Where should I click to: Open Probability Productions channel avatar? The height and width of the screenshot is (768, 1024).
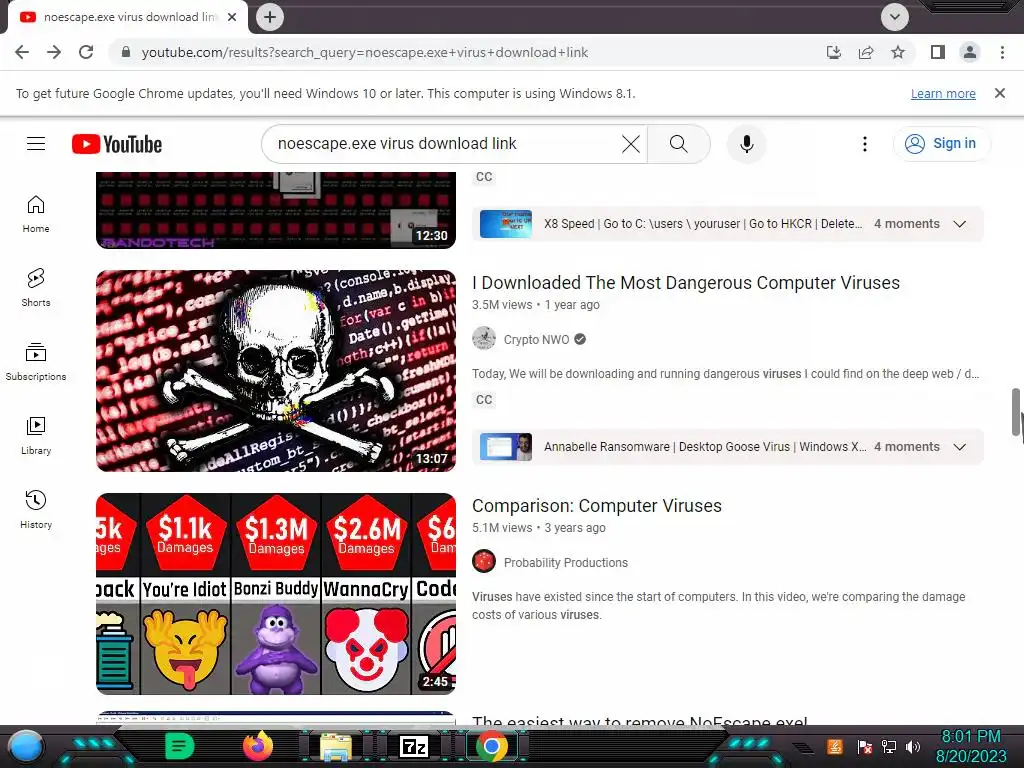pyautogui.click(x=484, y=562)
